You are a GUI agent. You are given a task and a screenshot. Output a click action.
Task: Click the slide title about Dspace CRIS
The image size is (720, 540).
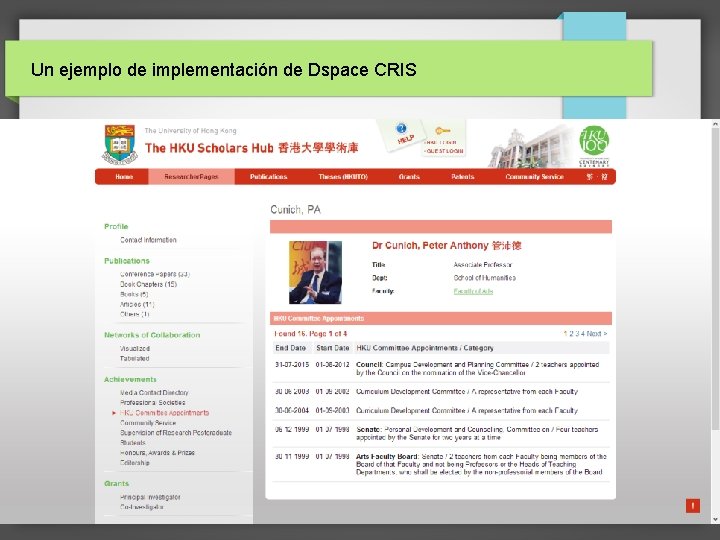[x=224, y=70]
